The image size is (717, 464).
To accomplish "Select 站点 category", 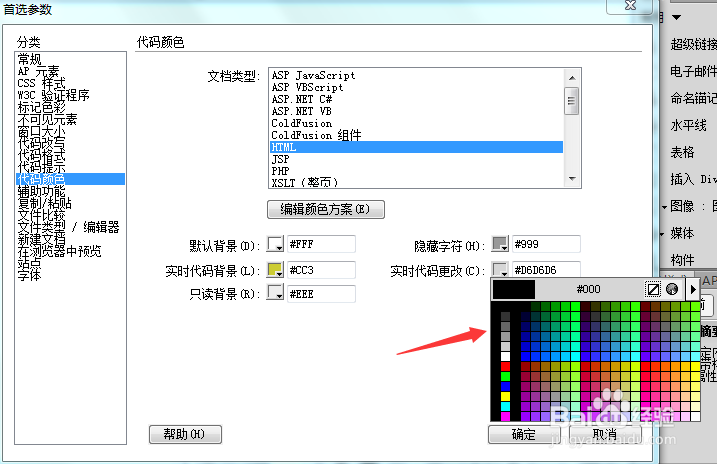I will pyautogui.click(x=70, y=263).
